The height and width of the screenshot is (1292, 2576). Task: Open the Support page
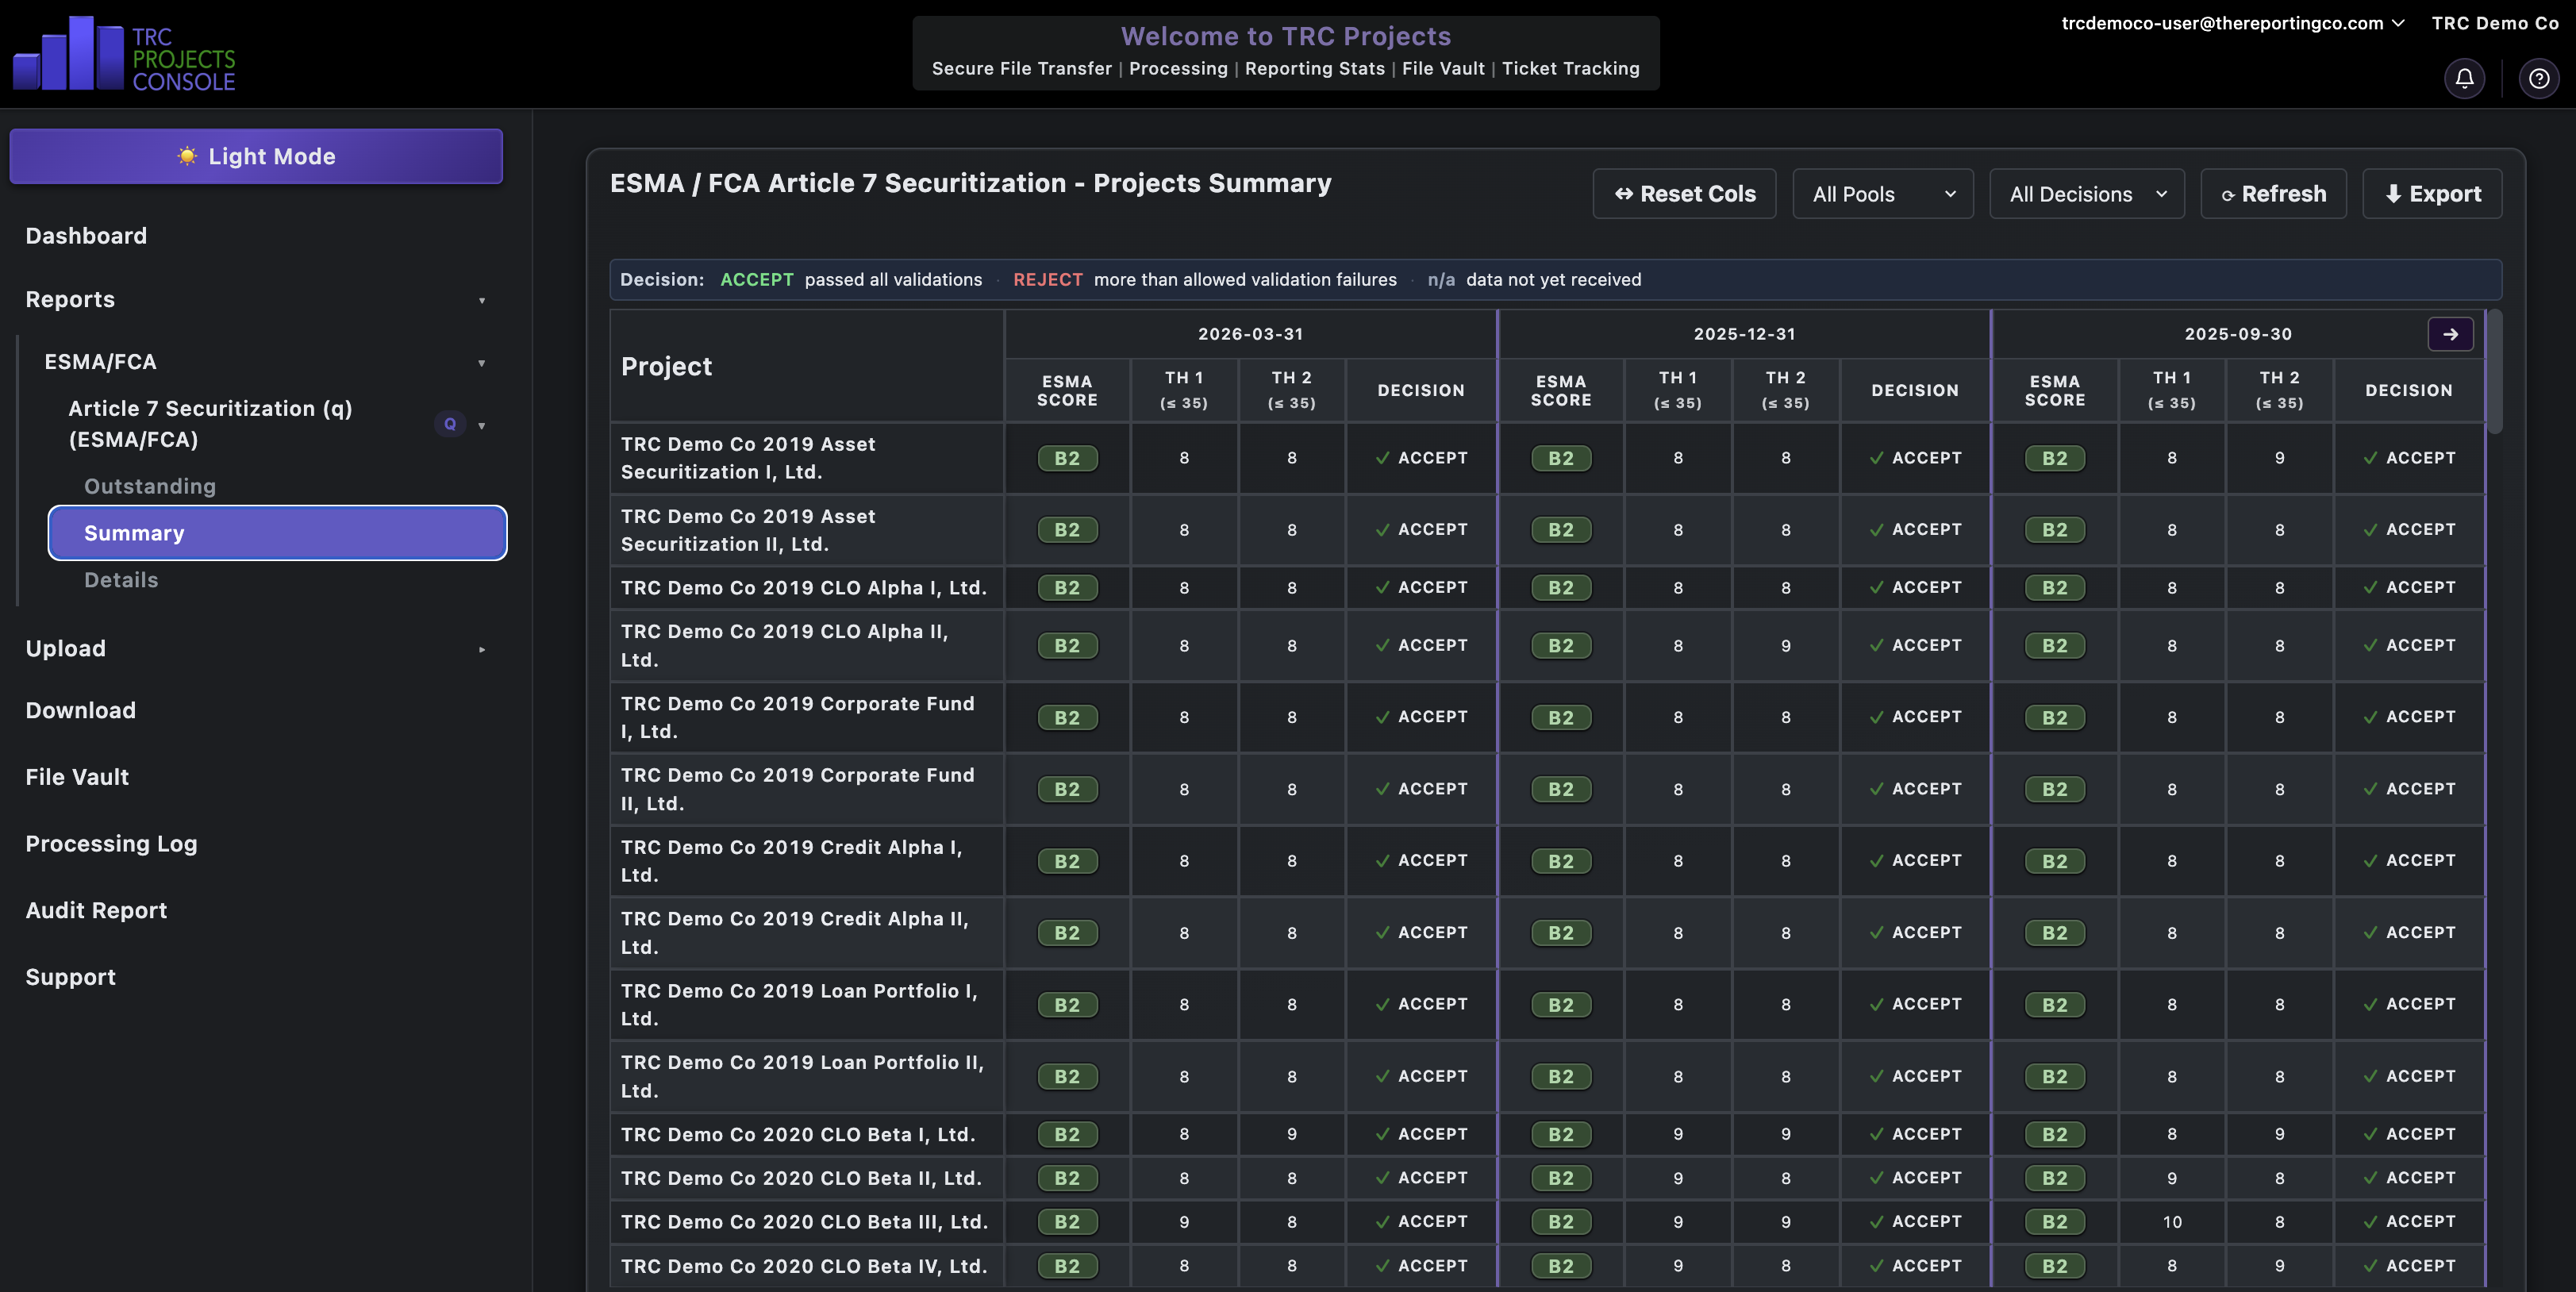[x=71, y=977]
